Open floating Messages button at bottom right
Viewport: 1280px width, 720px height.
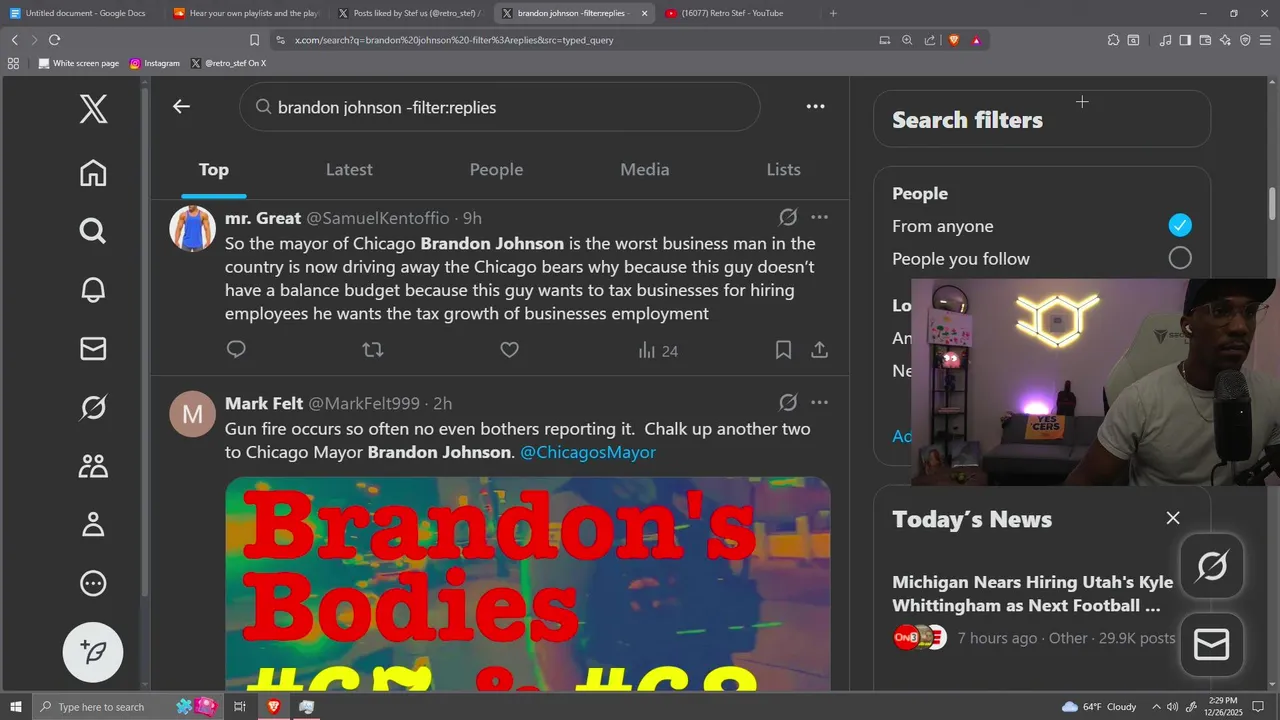tap(1212, 645)
